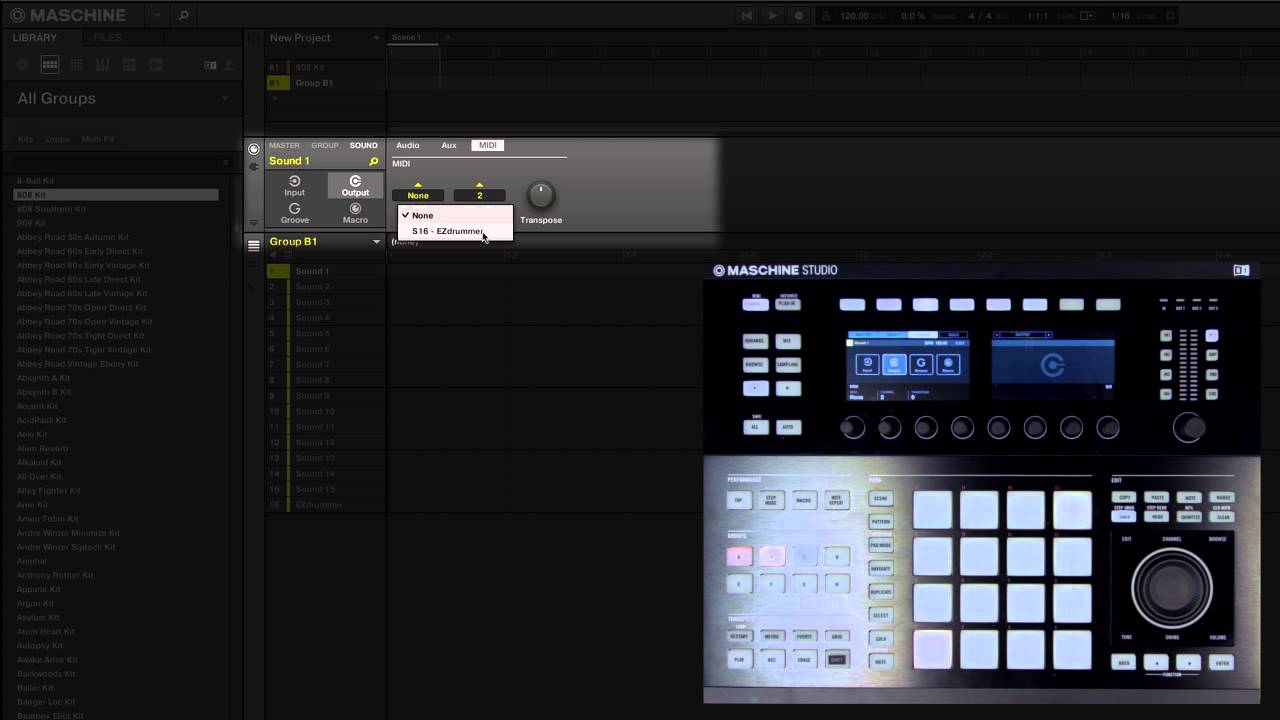Open the MIDI destination dropdown showing None

pos(418,195)
